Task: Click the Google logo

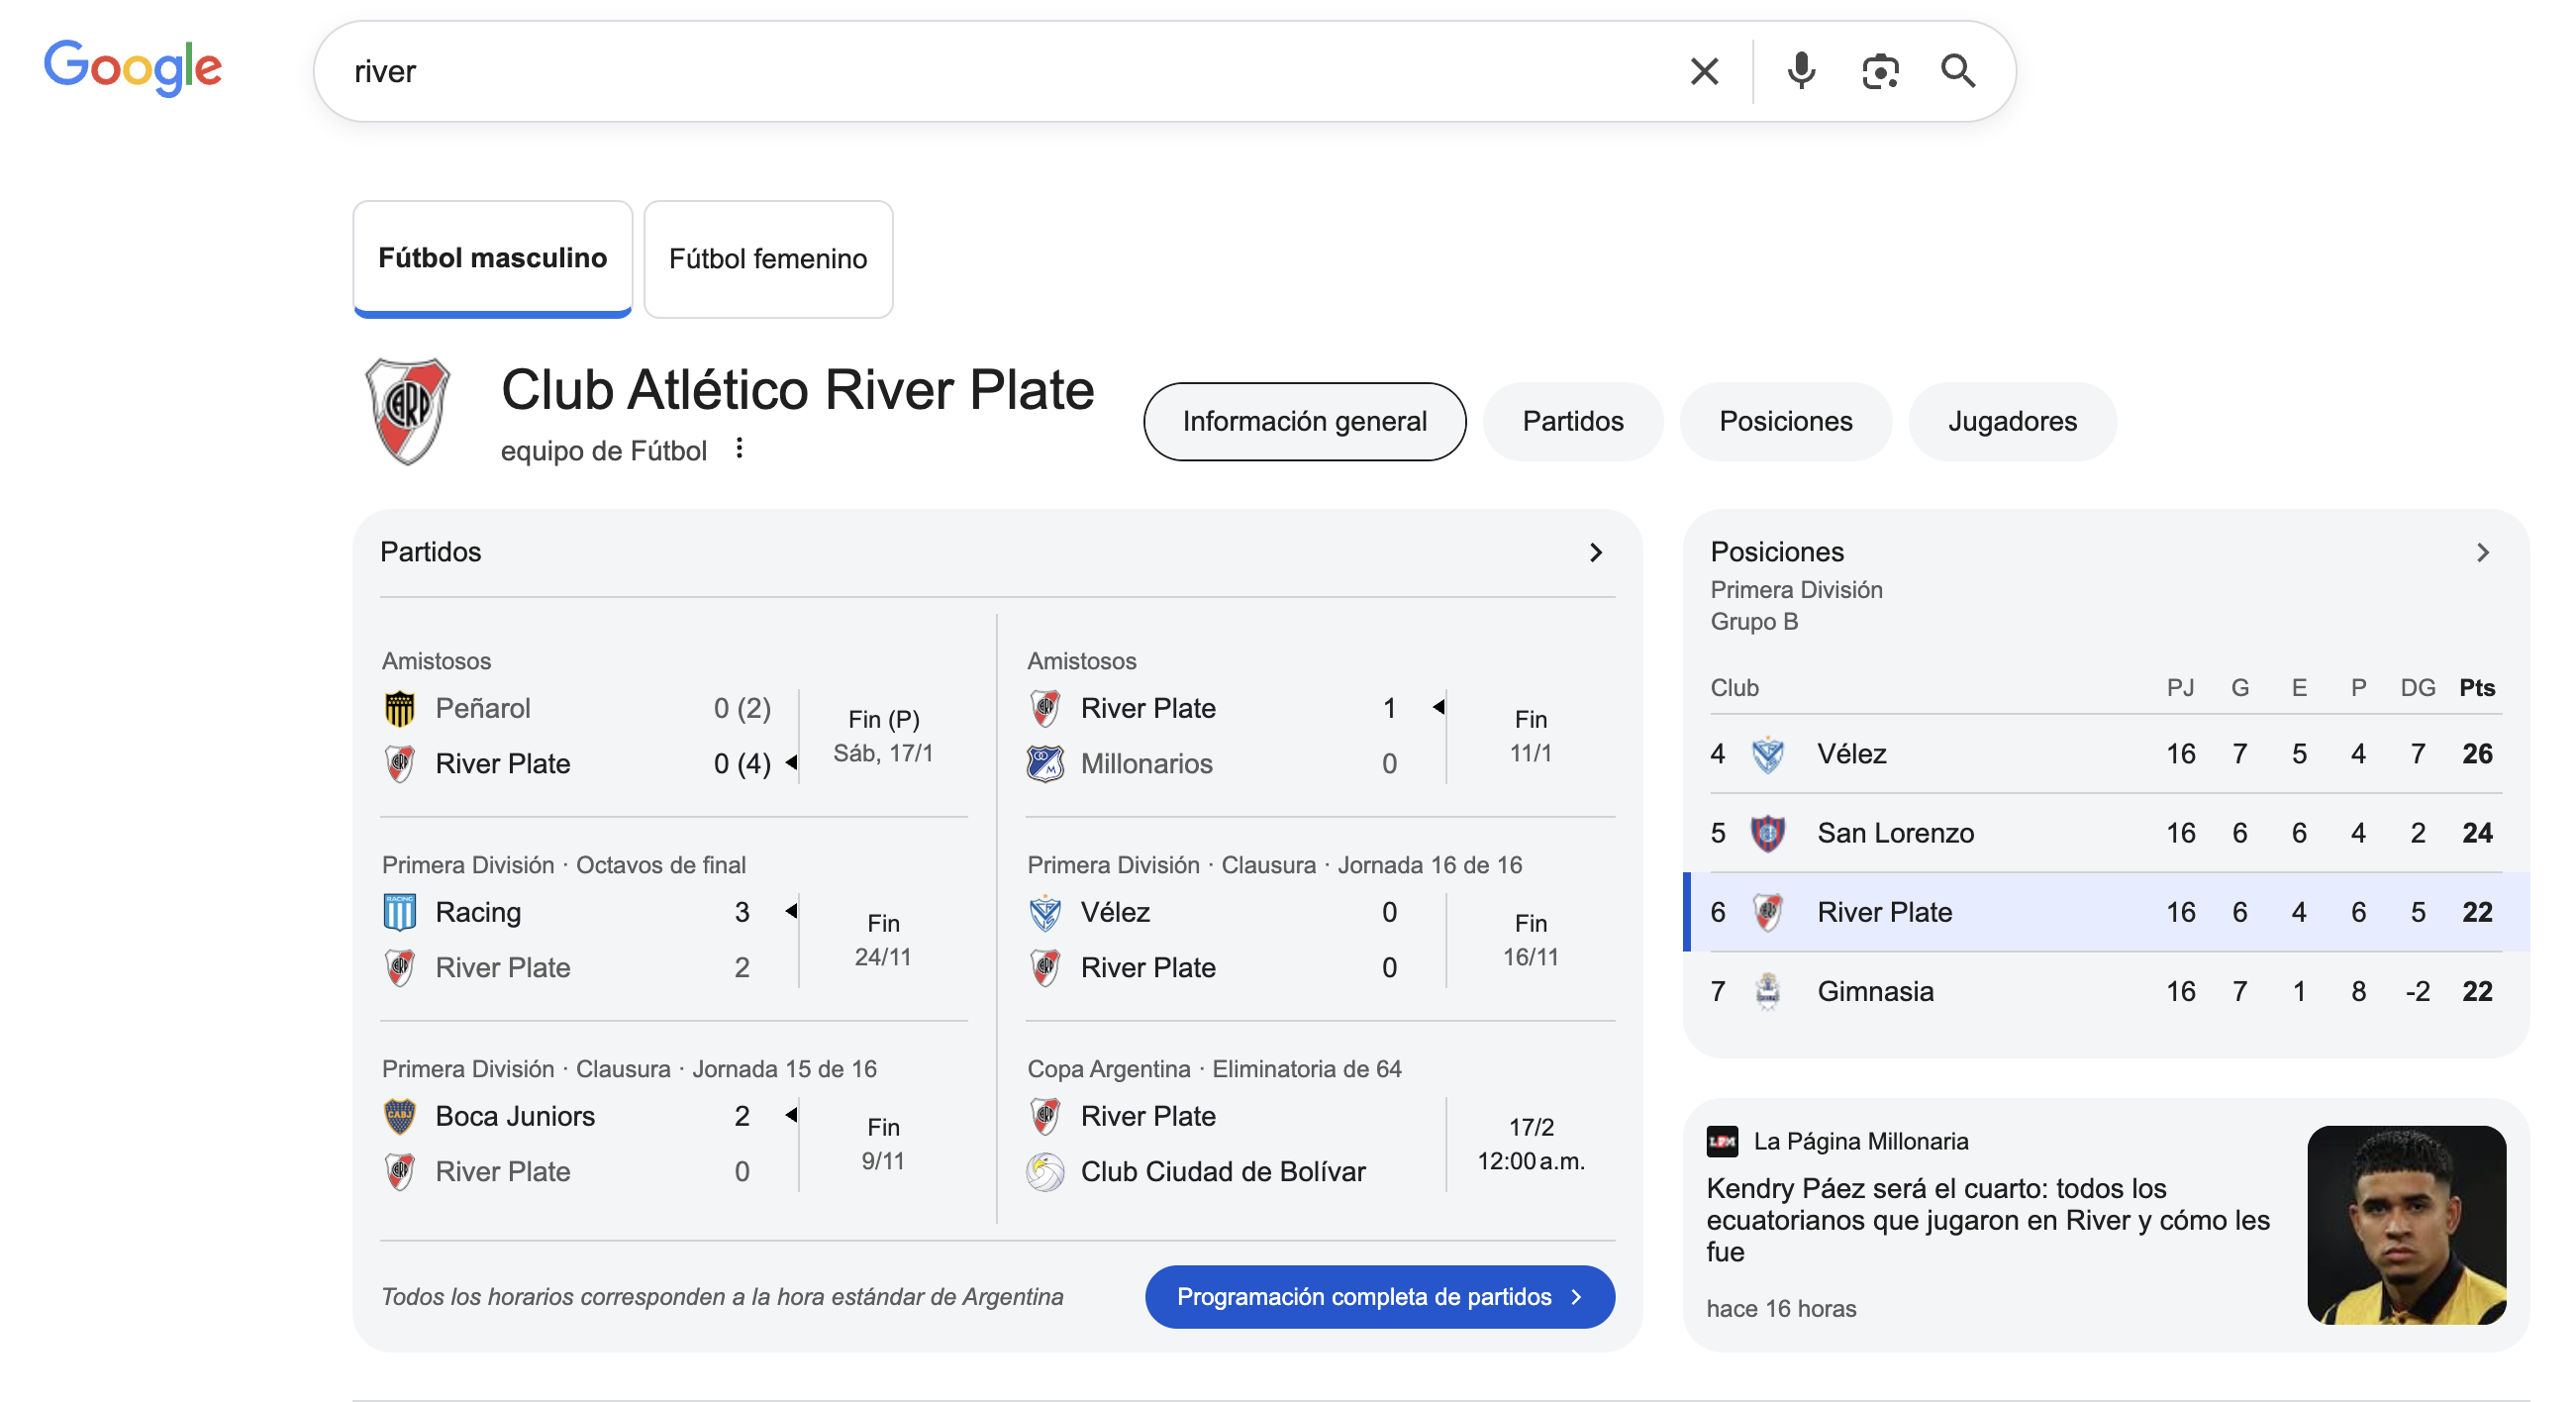Action: click(133, 68)
